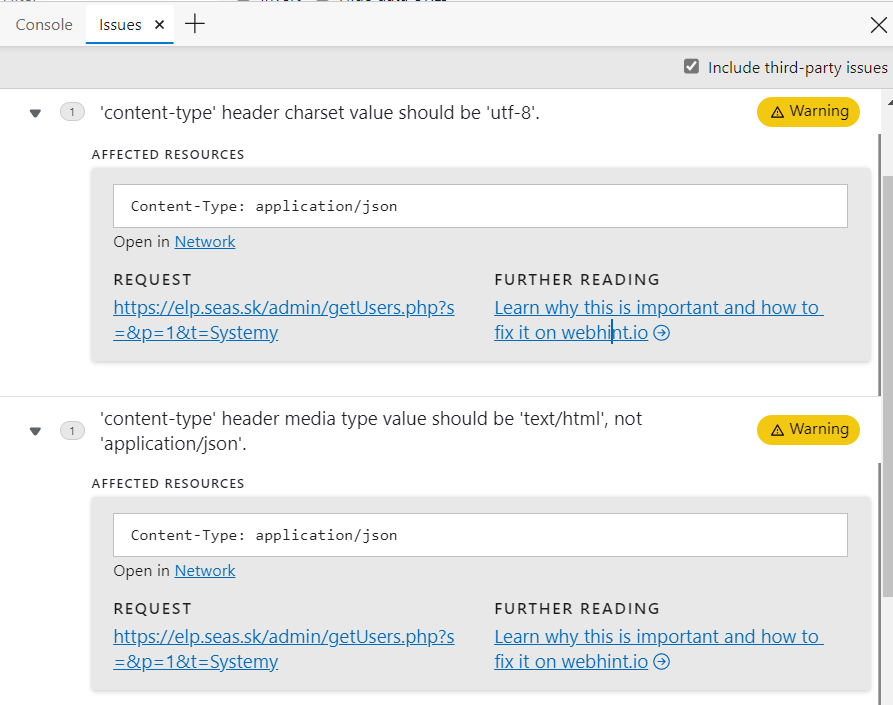The image size is (893, 705).
Task: Open Network link in charset issue
Action: pyautogui.click(x=204, y=241)
